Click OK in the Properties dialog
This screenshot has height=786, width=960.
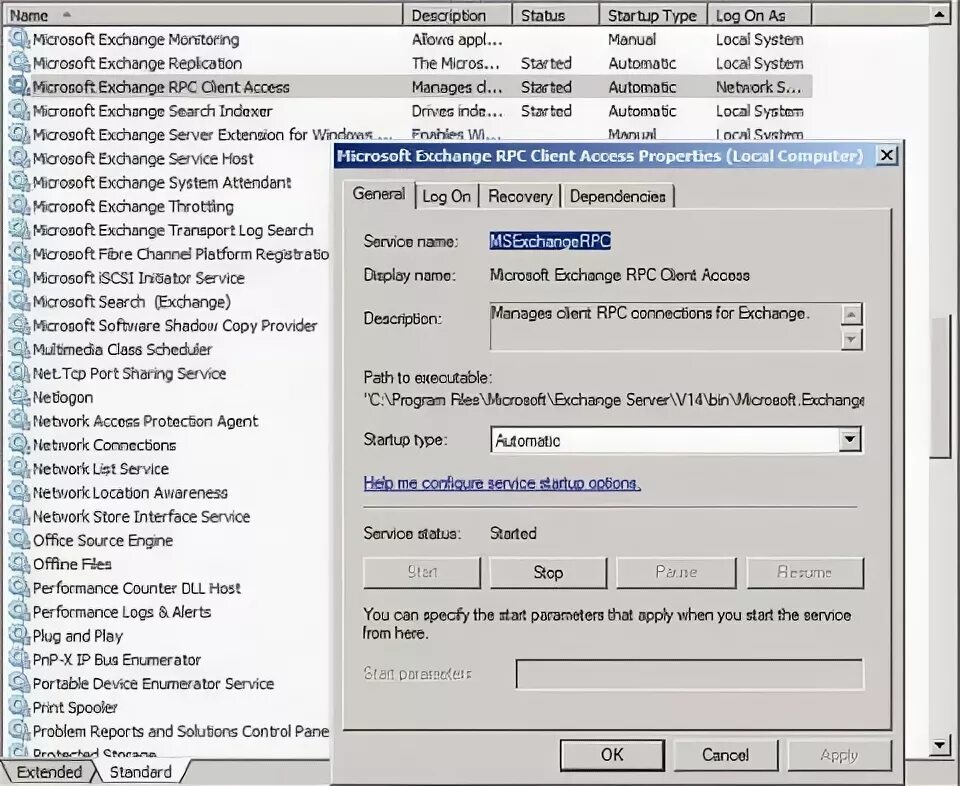click(x=612, y=755)
